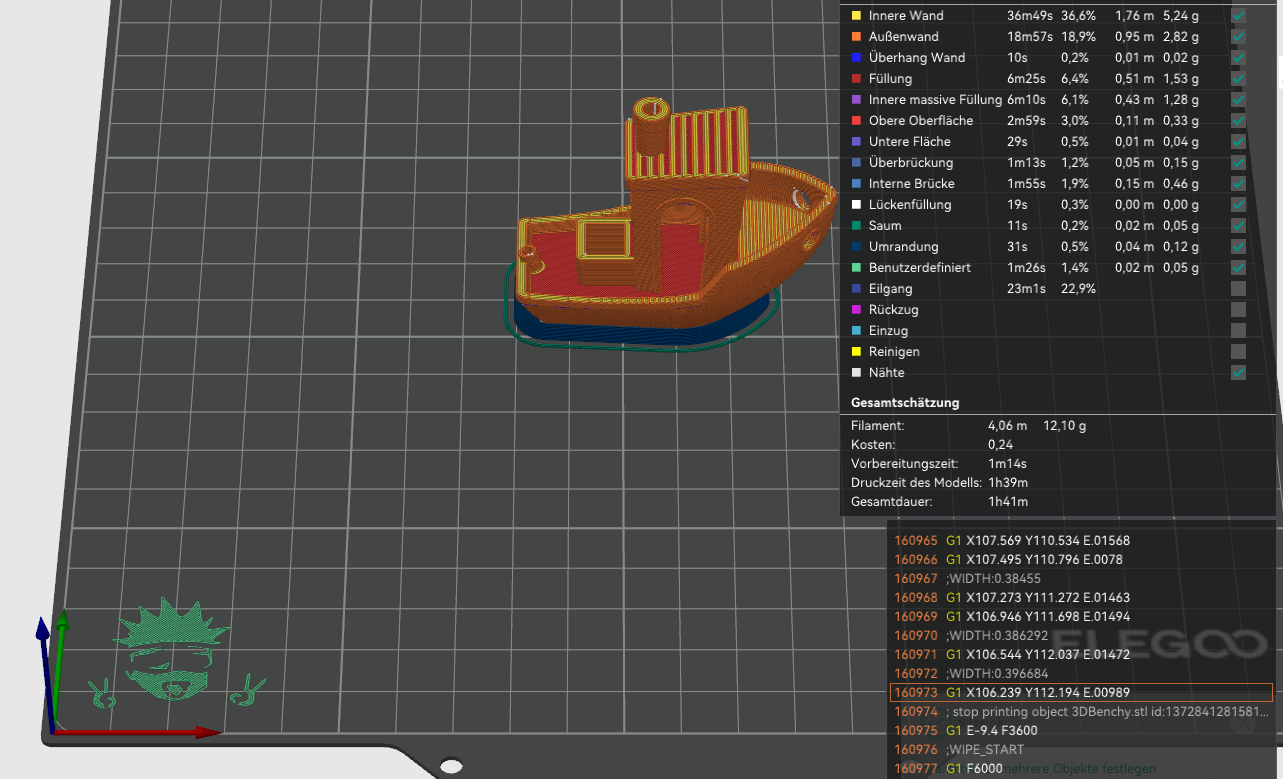
Task: Click the yellow Innere Wand color swatch
Action: 855,16
